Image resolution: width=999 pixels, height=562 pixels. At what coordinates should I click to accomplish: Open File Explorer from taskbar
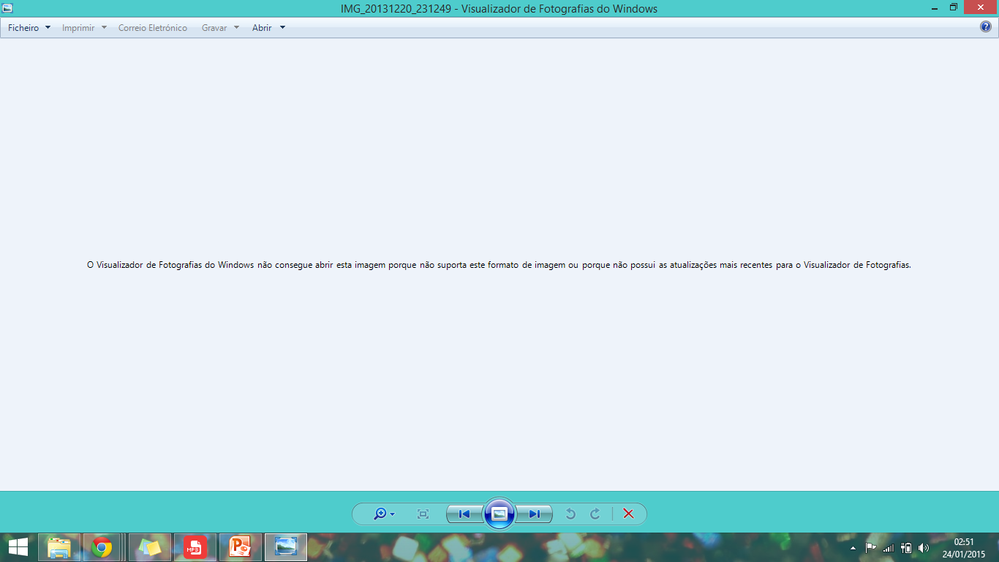59,547
